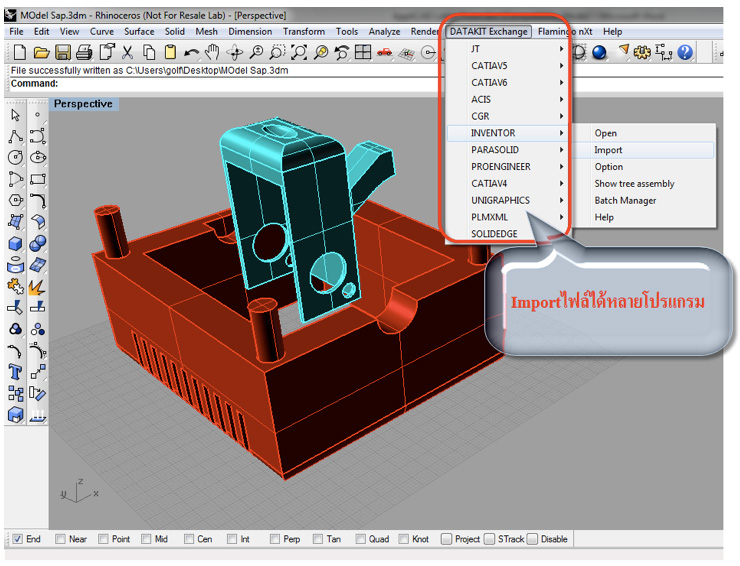The image size is (740, 566).
Task: Open the DATAKIT Exchange menu
Action: tap(488, 32)
